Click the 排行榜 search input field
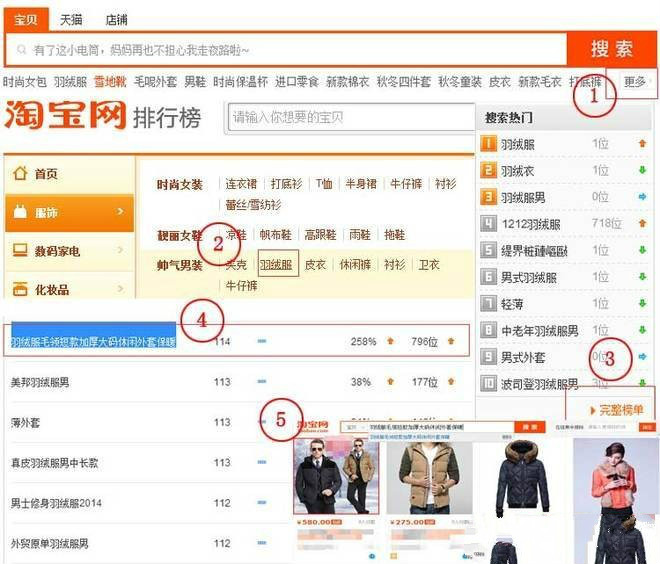Viewport: 660px width, 564px height. (345, 117)
